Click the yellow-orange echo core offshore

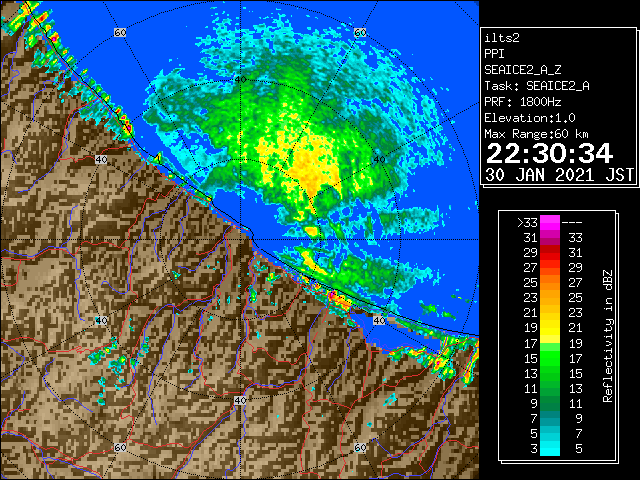312,167
